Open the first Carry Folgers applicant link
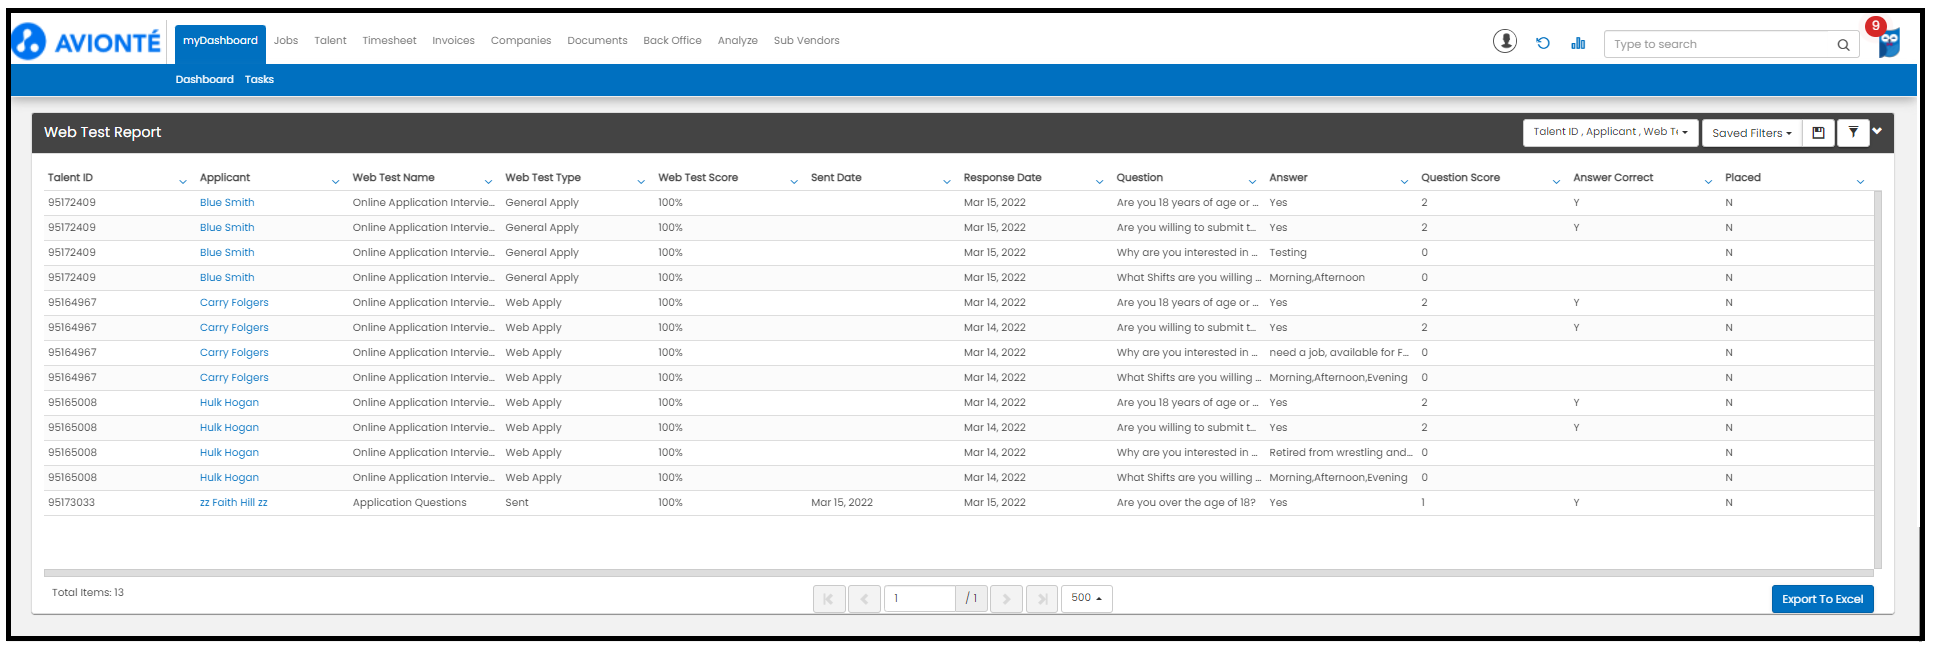 234,303
